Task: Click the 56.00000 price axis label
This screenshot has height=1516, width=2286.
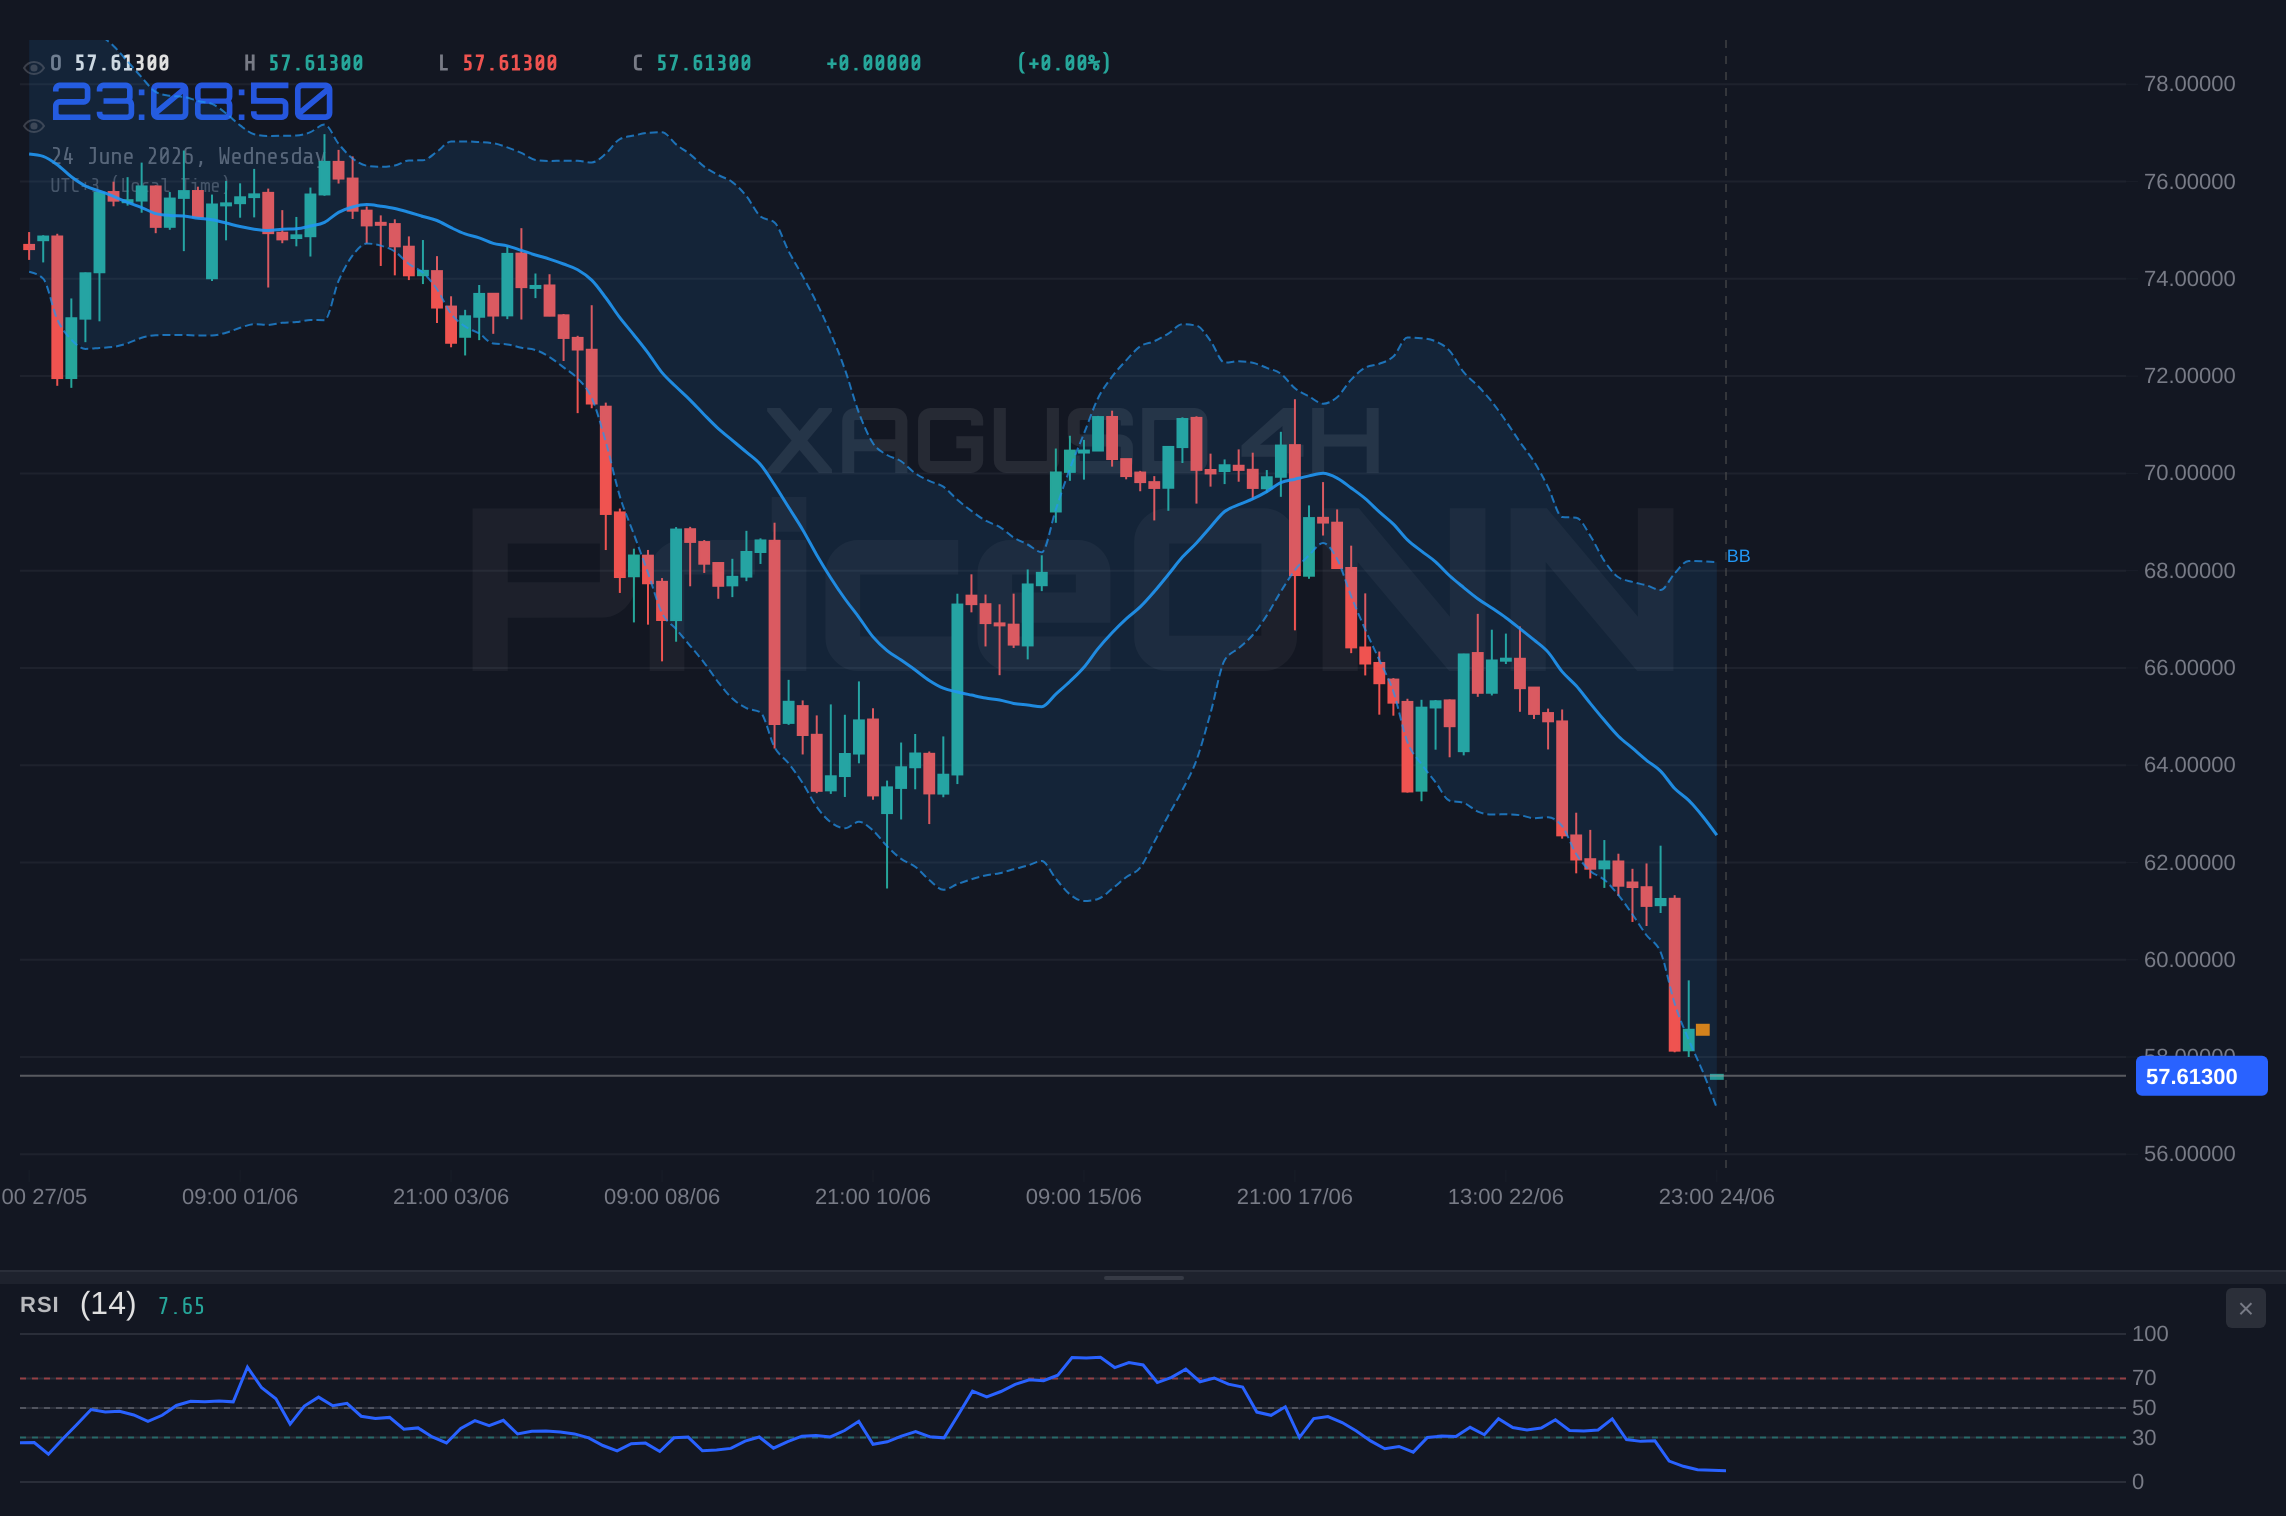Action: 2189,1154
